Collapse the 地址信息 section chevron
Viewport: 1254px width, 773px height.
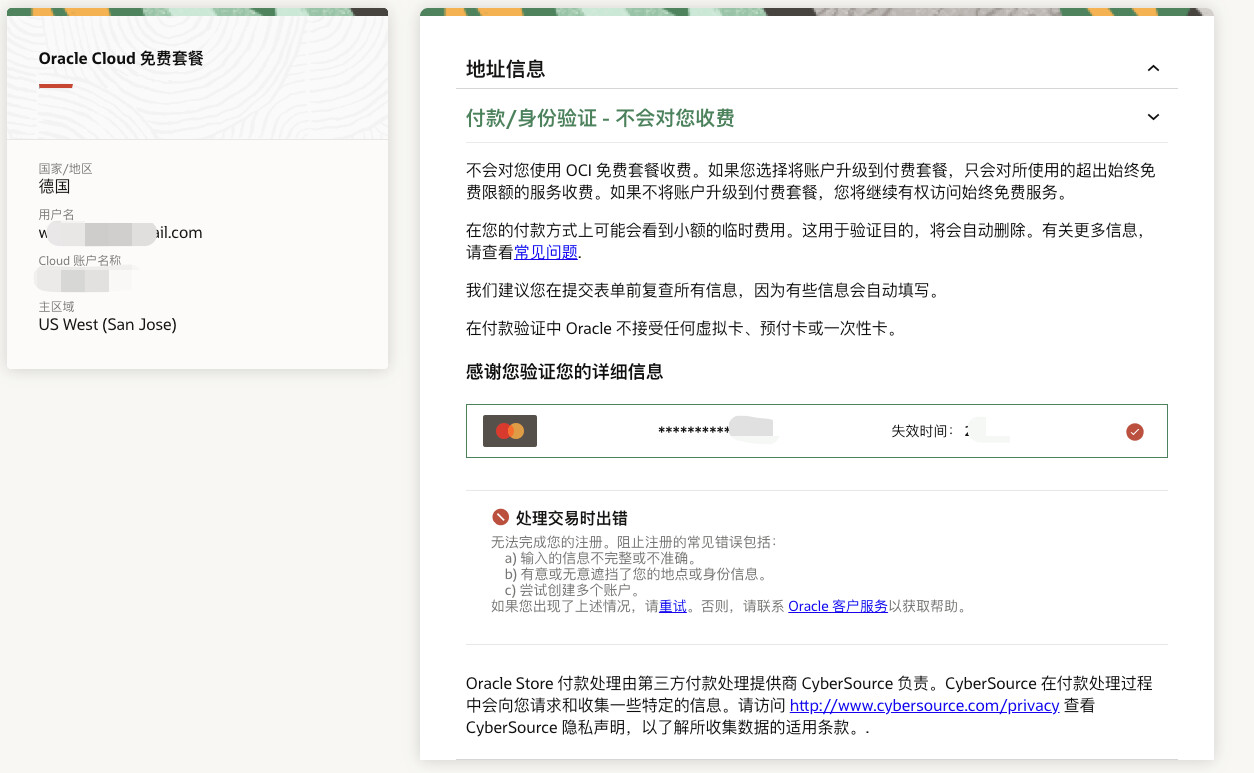click(1153, 68)
